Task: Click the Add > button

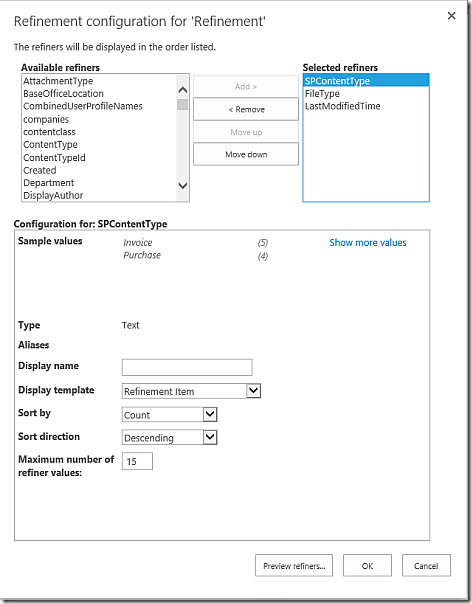Action: pyautogui.click(x=246, y=87)
